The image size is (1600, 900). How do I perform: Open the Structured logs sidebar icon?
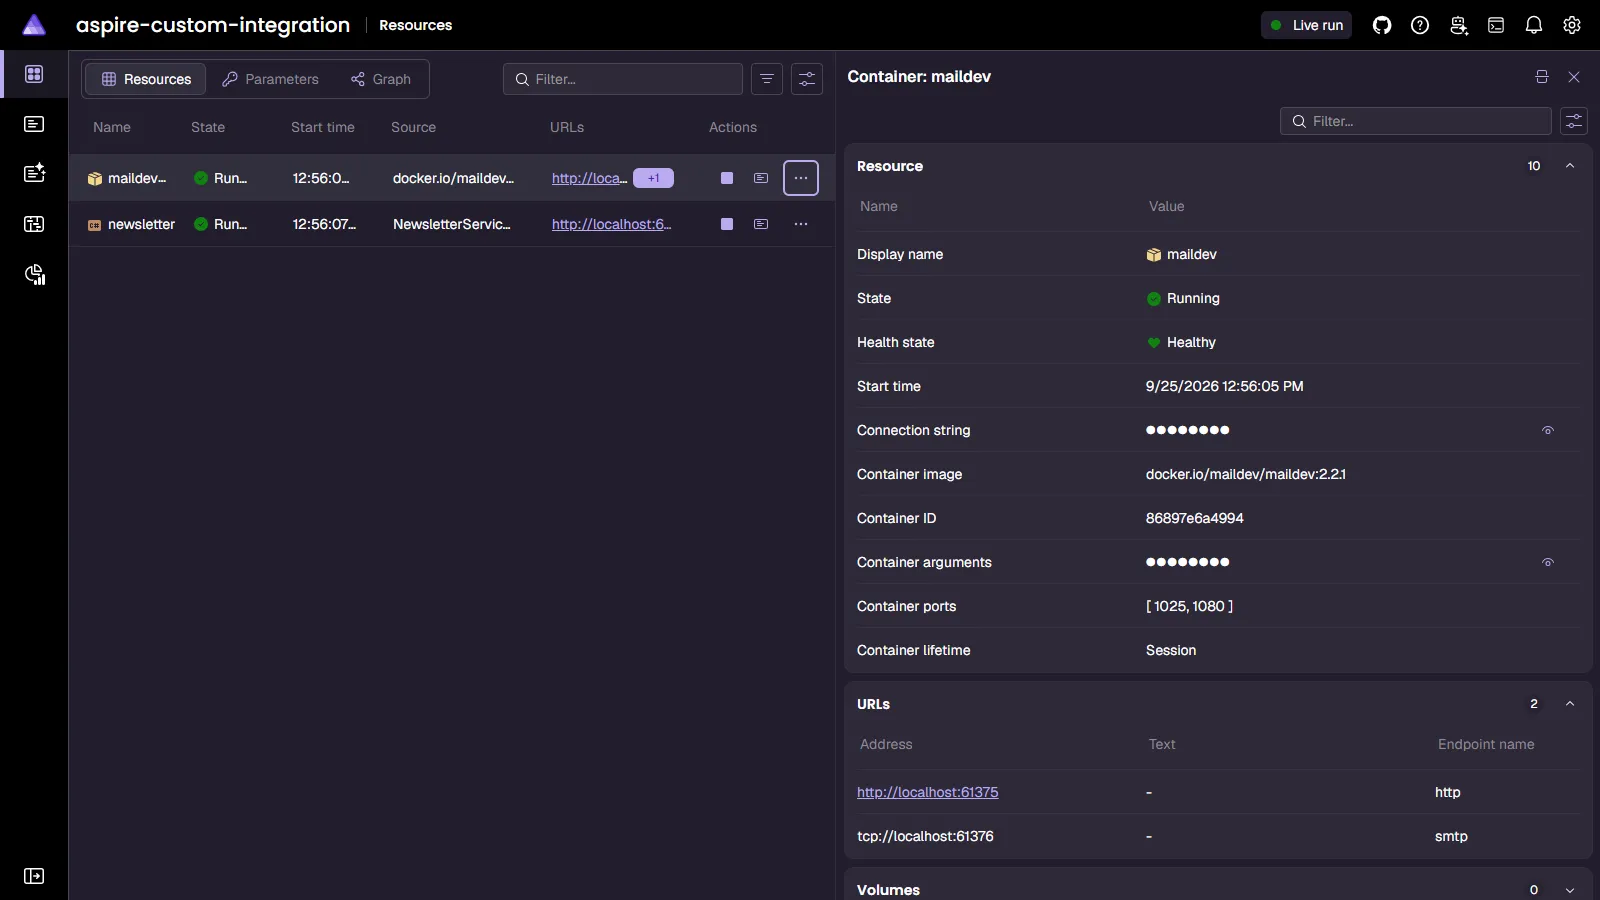pos(34,173)
